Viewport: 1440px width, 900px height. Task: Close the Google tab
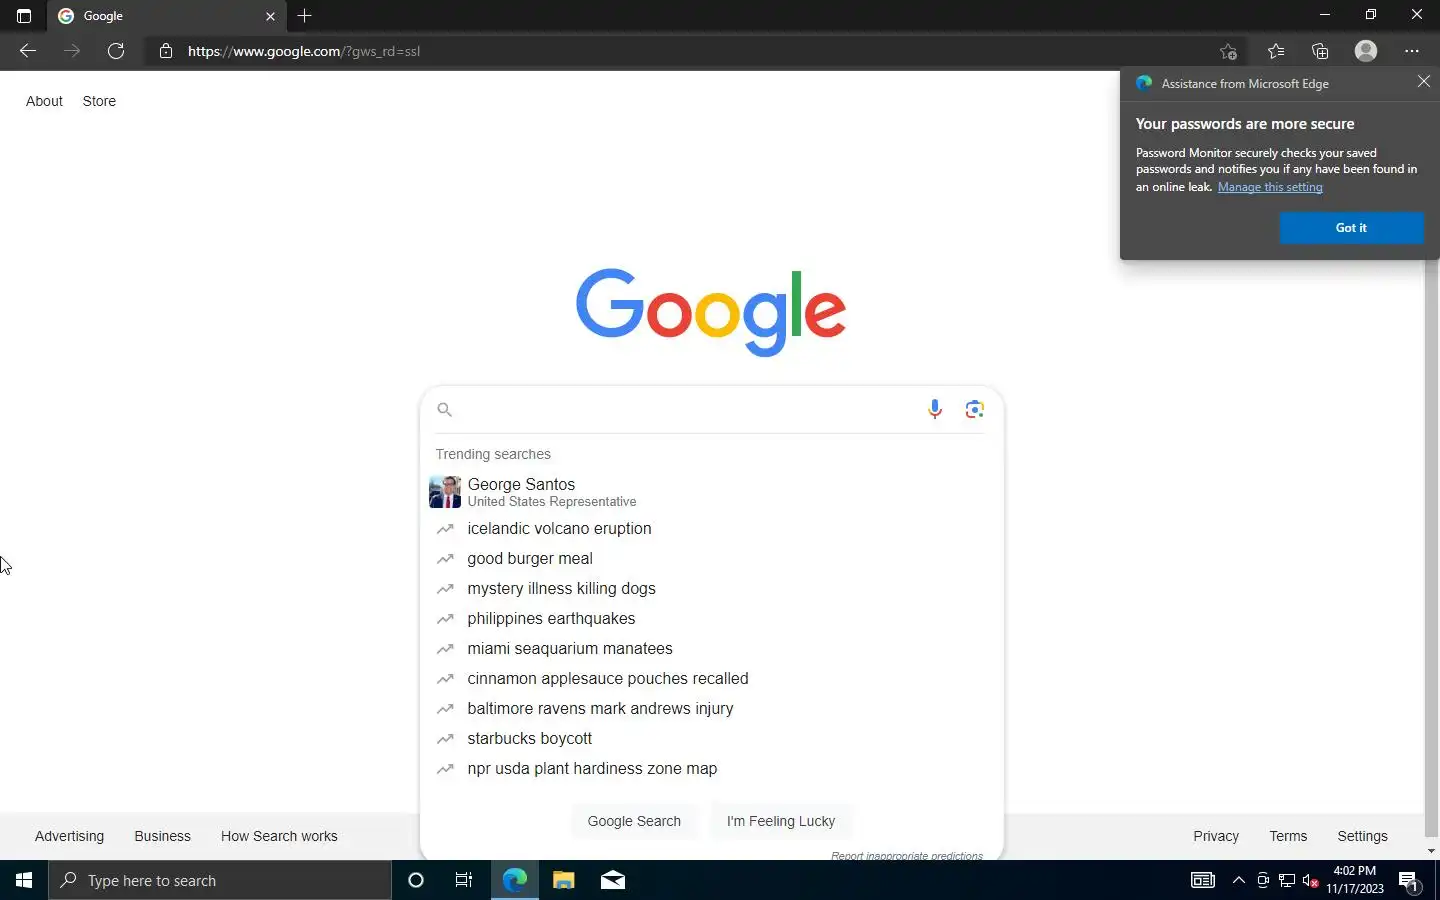coord(270,16)
